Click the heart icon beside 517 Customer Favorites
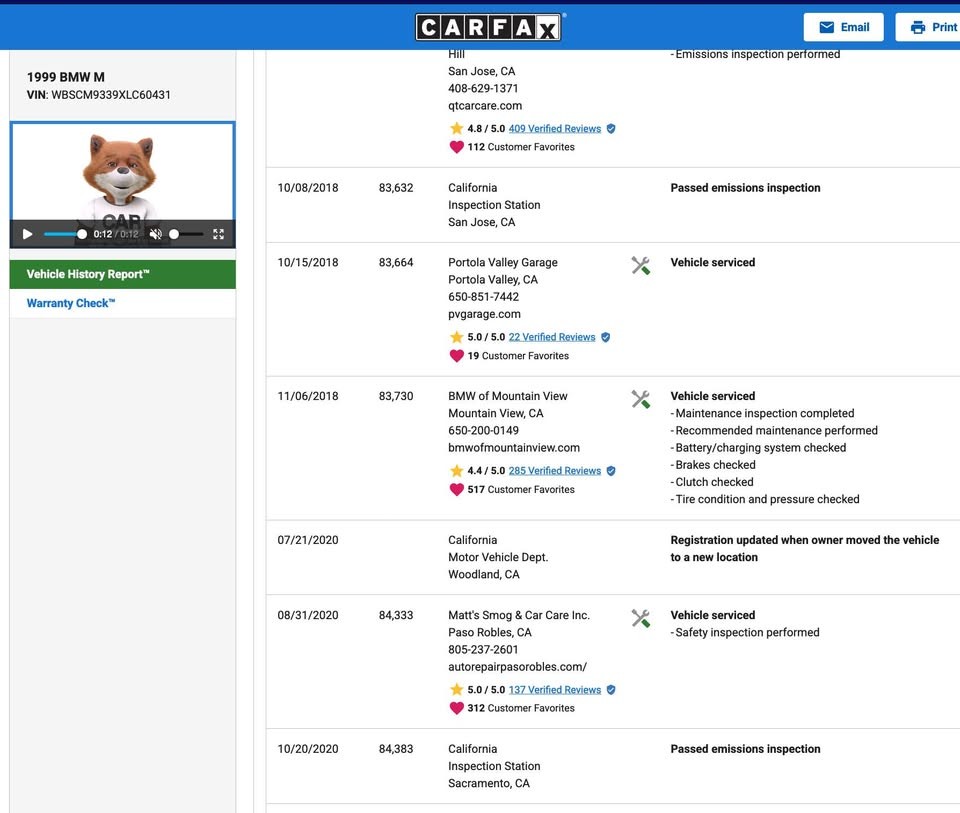 tap(457, 490)
